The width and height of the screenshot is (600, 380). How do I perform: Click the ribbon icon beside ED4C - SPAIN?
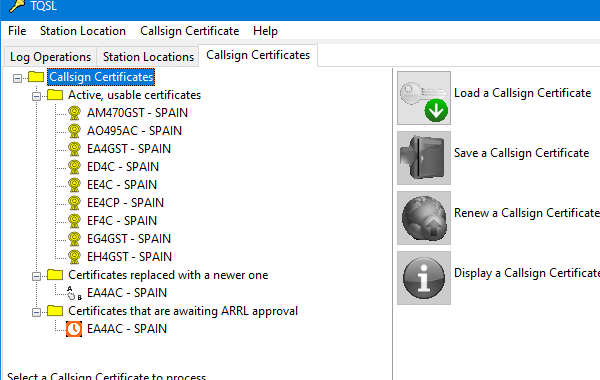point(74,167)
